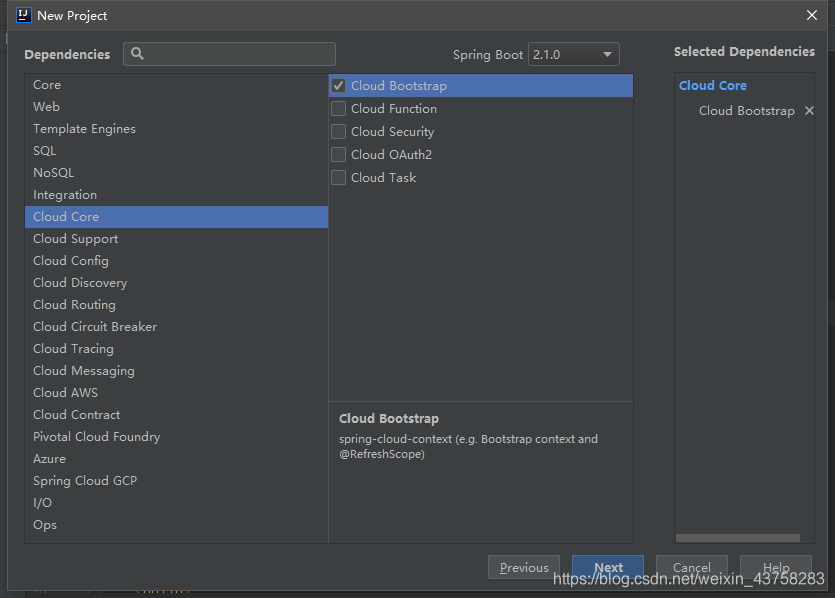Enable the Cloud Task checkbox
The height and width of the screenshot is (598, 835).
pyautogui.click(x=339, y=177)
